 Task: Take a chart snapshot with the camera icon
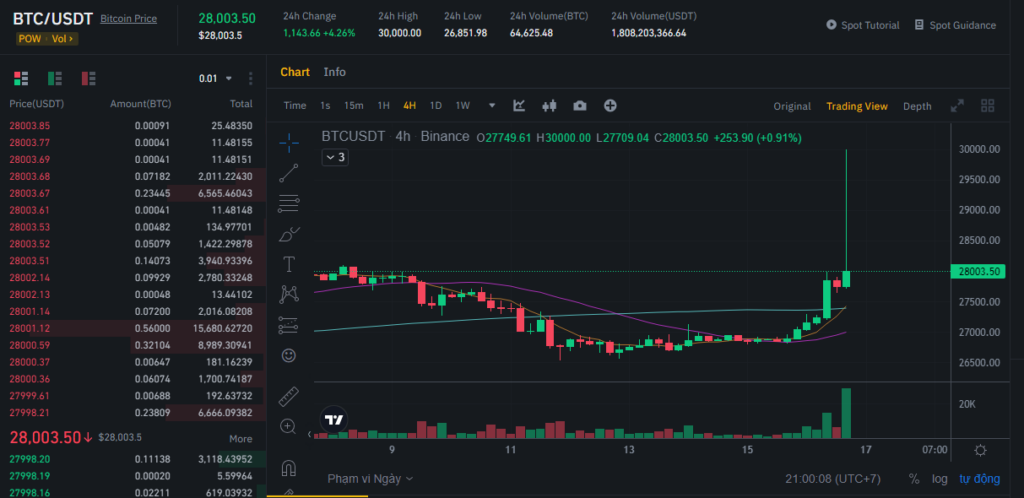coord(579,106)
